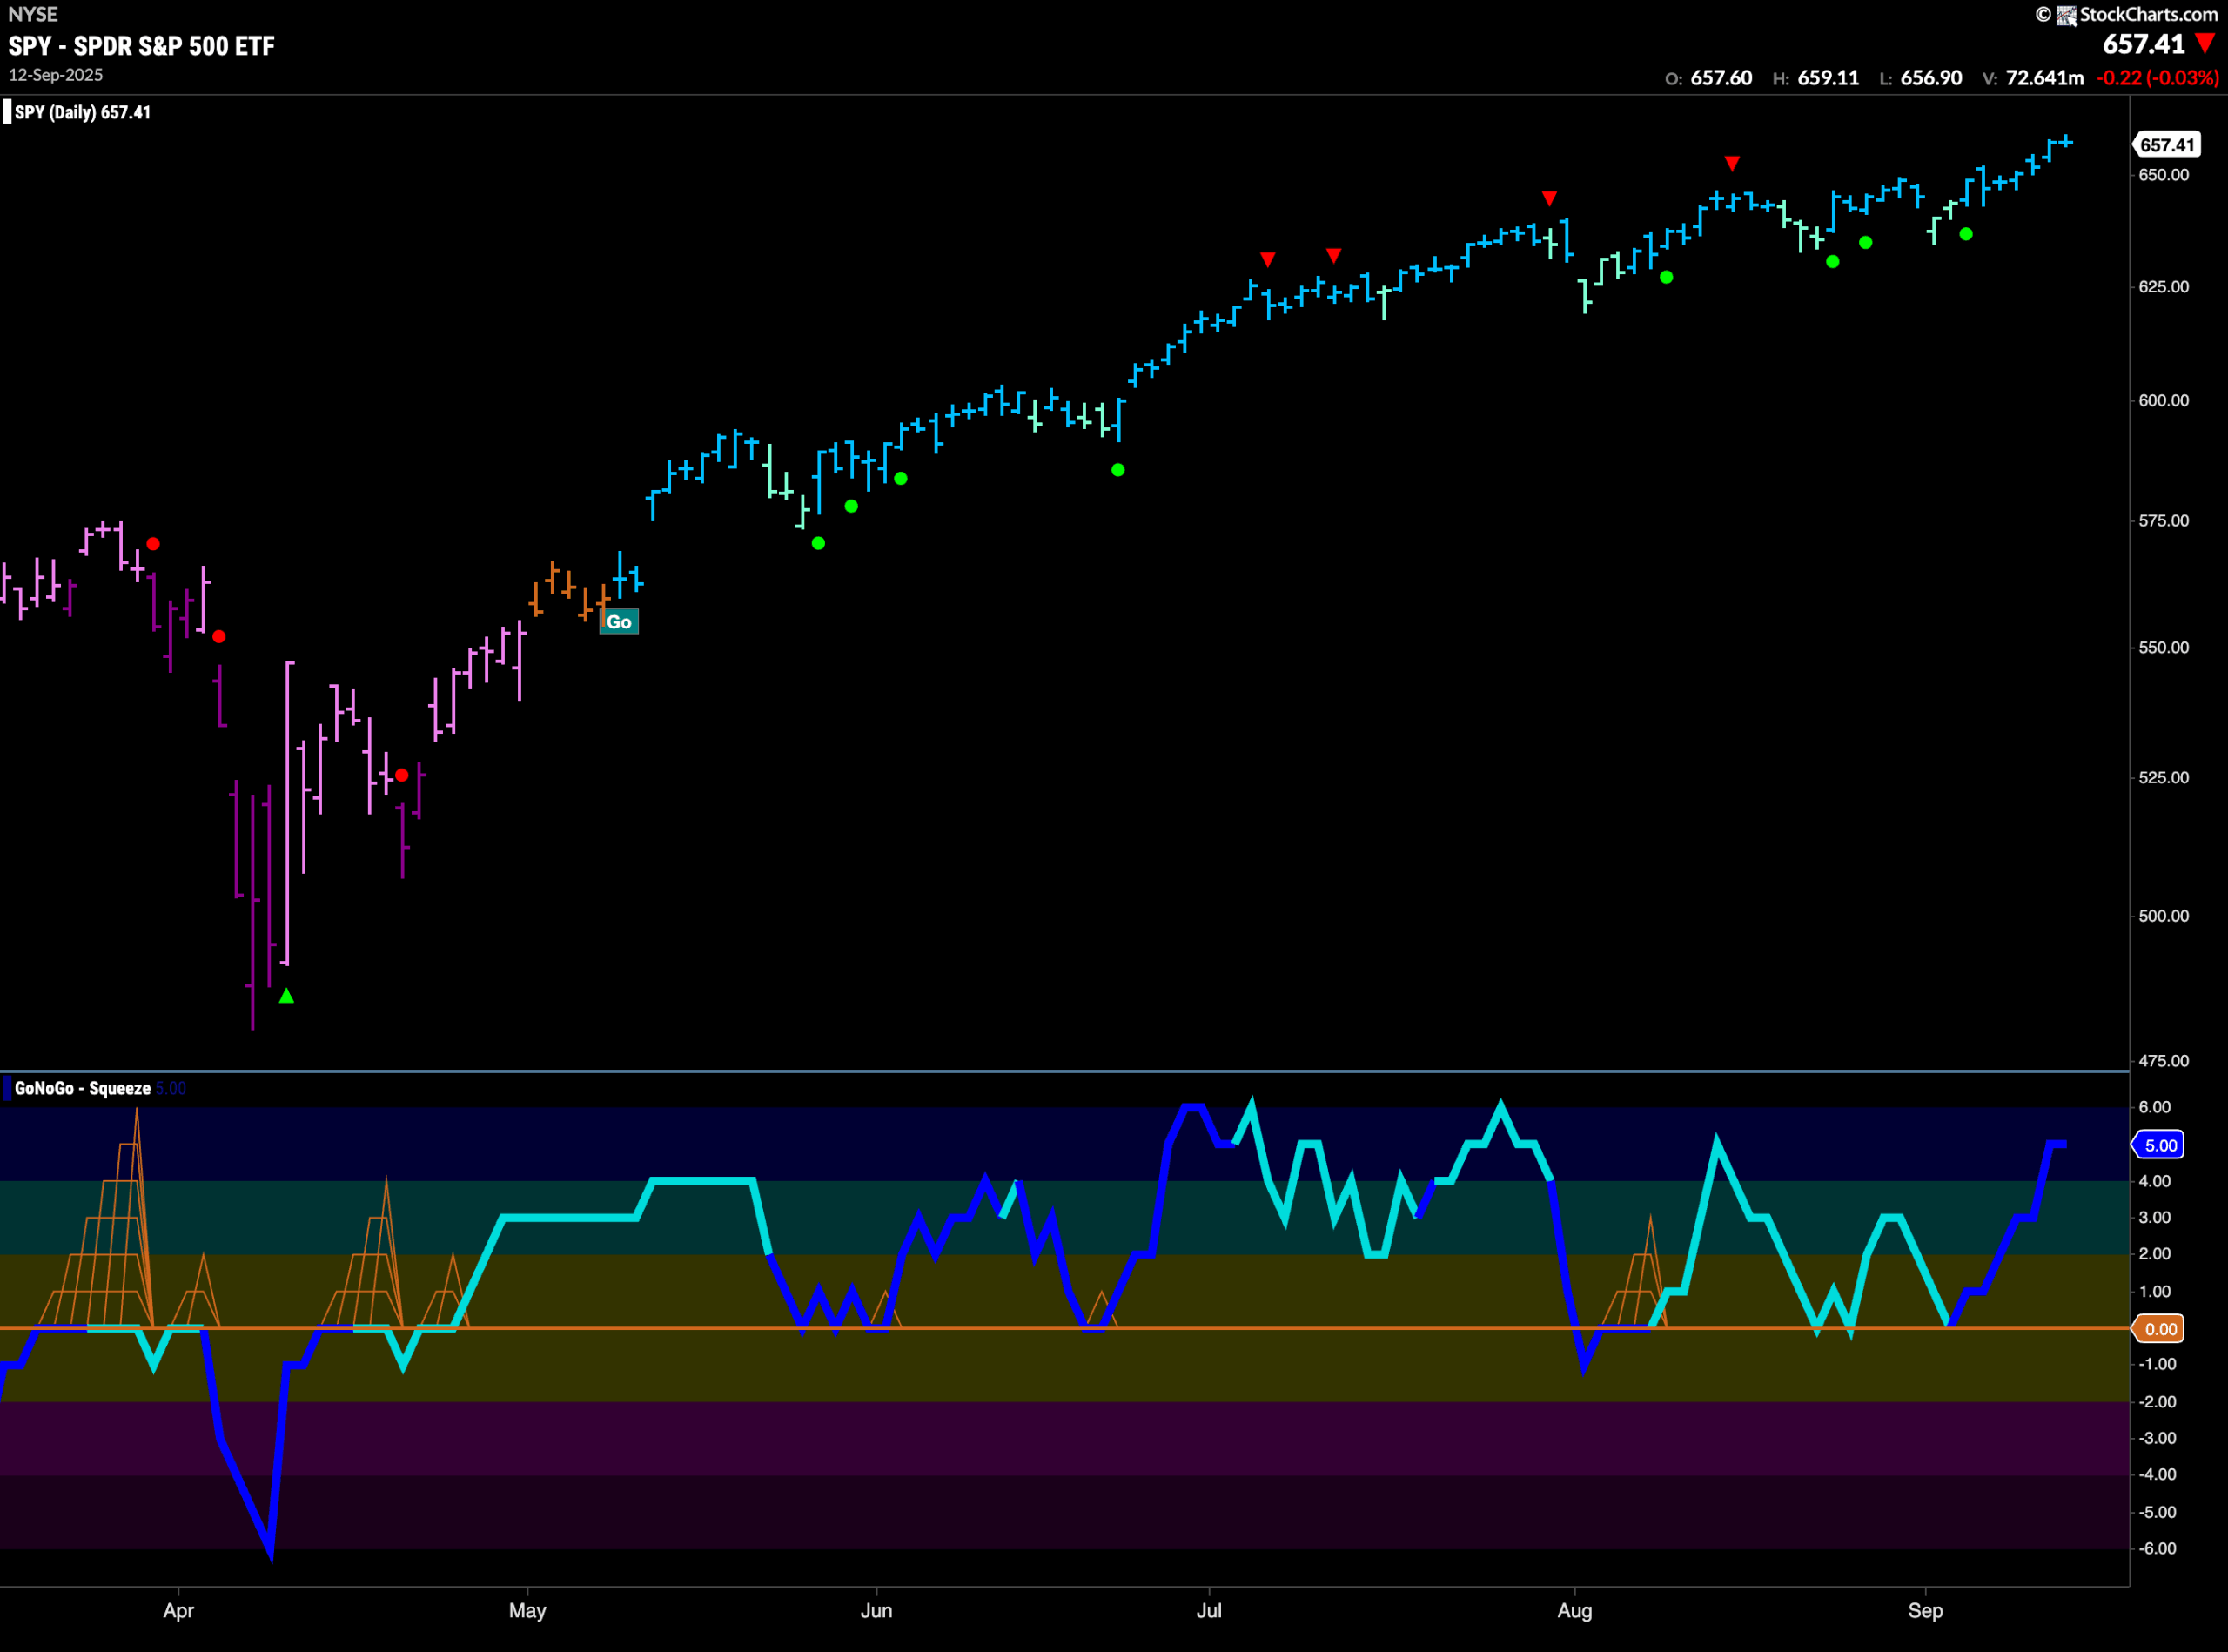Click the NYSE exchange label
Screen dimensions: 2228x1652
pos(33,14)
